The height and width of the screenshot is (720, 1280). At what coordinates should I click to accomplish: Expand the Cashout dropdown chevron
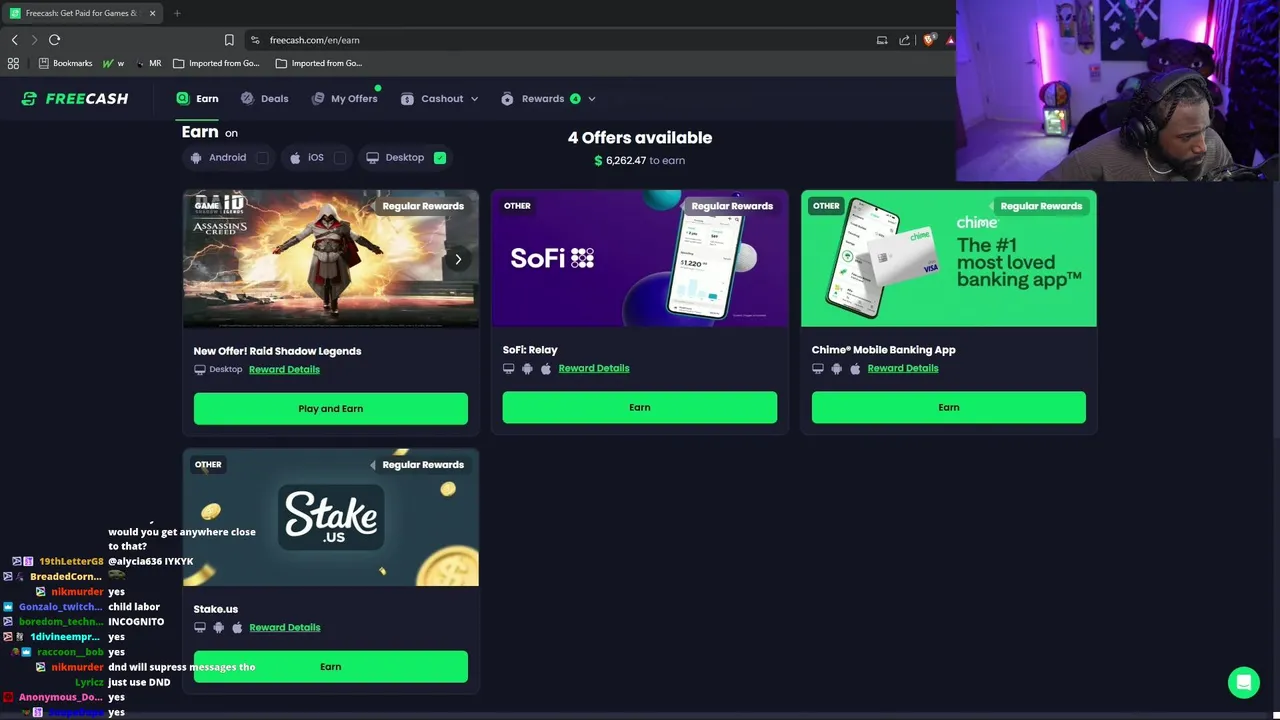coord(474,99)
